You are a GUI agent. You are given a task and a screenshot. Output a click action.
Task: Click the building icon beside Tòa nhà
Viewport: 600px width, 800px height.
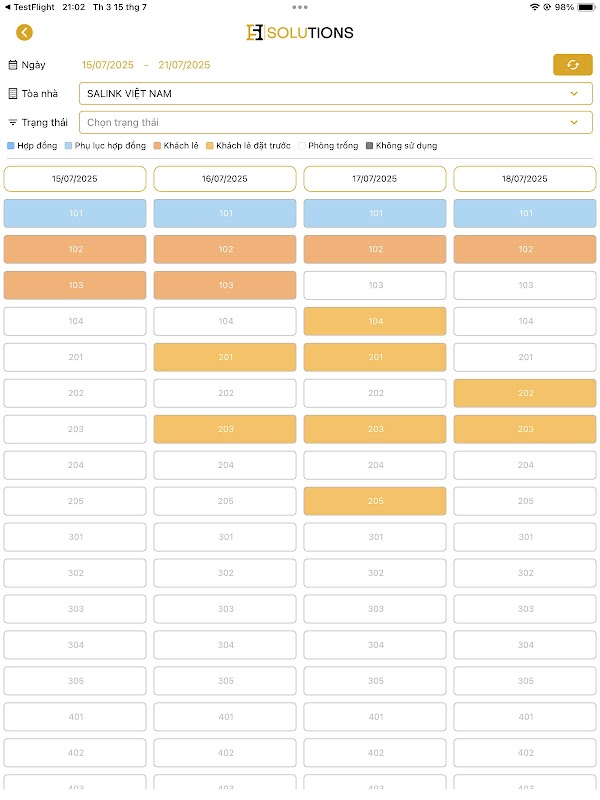tap(13, 94)
